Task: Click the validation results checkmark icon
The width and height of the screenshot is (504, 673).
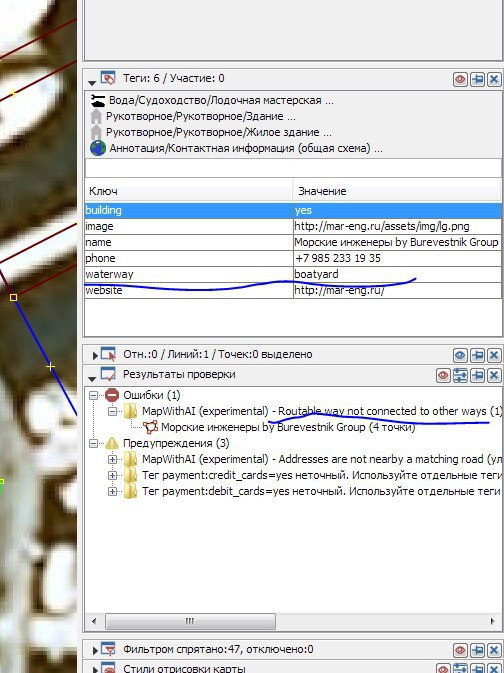Action: pos(108,374)
